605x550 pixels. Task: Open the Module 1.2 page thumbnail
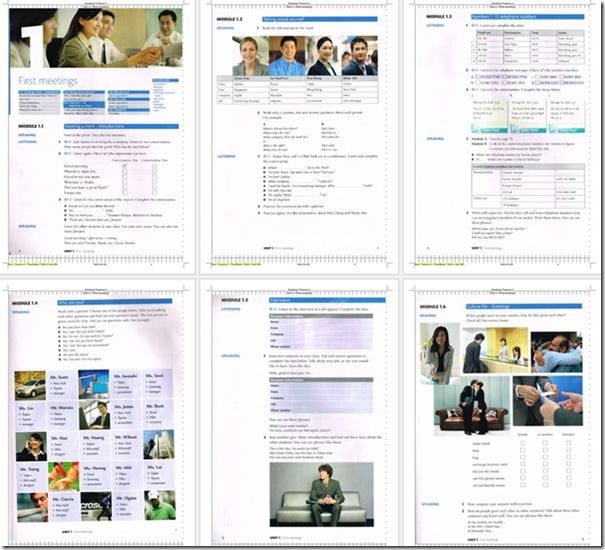tap(299, 135)
